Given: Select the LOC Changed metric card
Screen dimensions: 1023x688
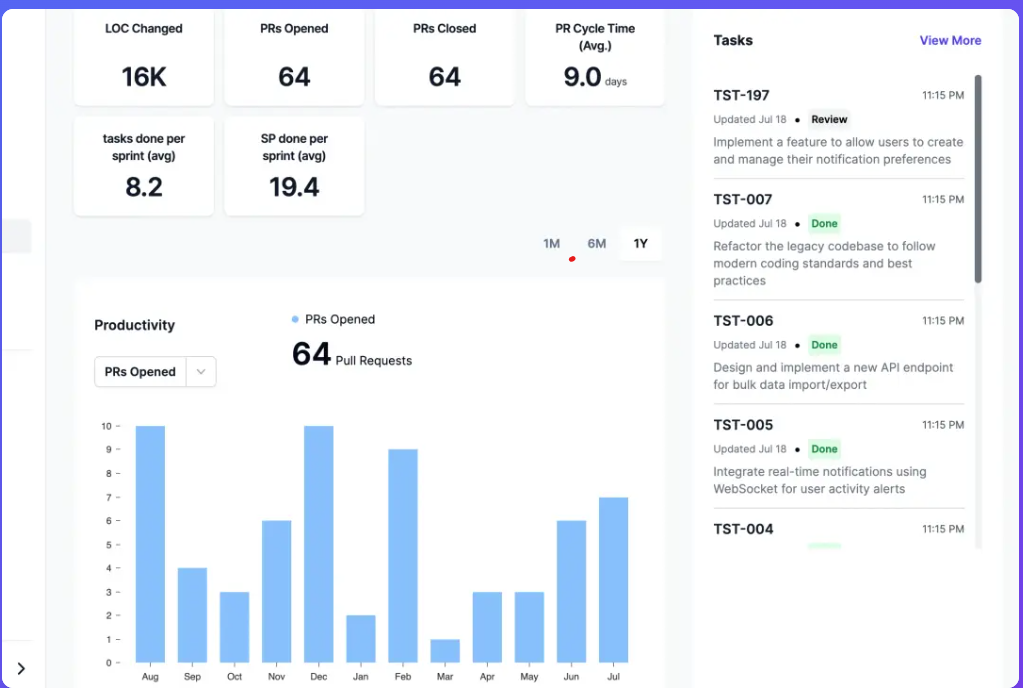Looking at the screenshot, I should (x=143, y=57).
